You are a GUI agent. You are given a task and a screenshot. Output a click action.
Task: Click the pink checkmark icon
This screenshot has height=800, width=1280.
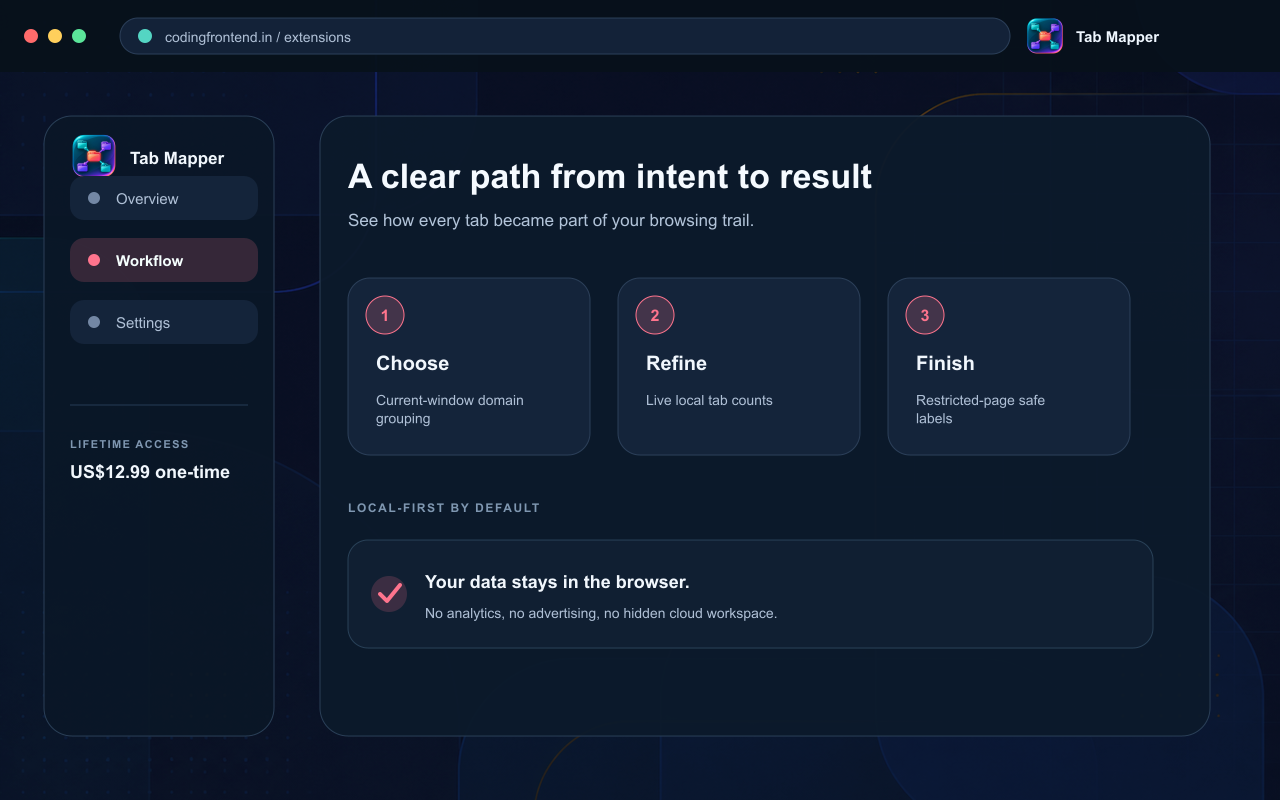(x=389, y=594)
